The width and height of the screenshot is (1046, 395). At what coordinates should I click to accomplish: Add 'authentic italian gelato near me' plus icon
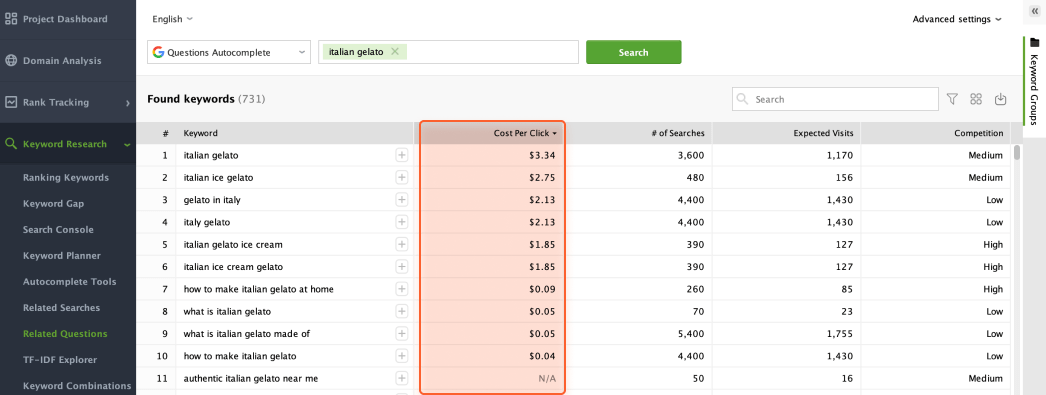[402, 378]
